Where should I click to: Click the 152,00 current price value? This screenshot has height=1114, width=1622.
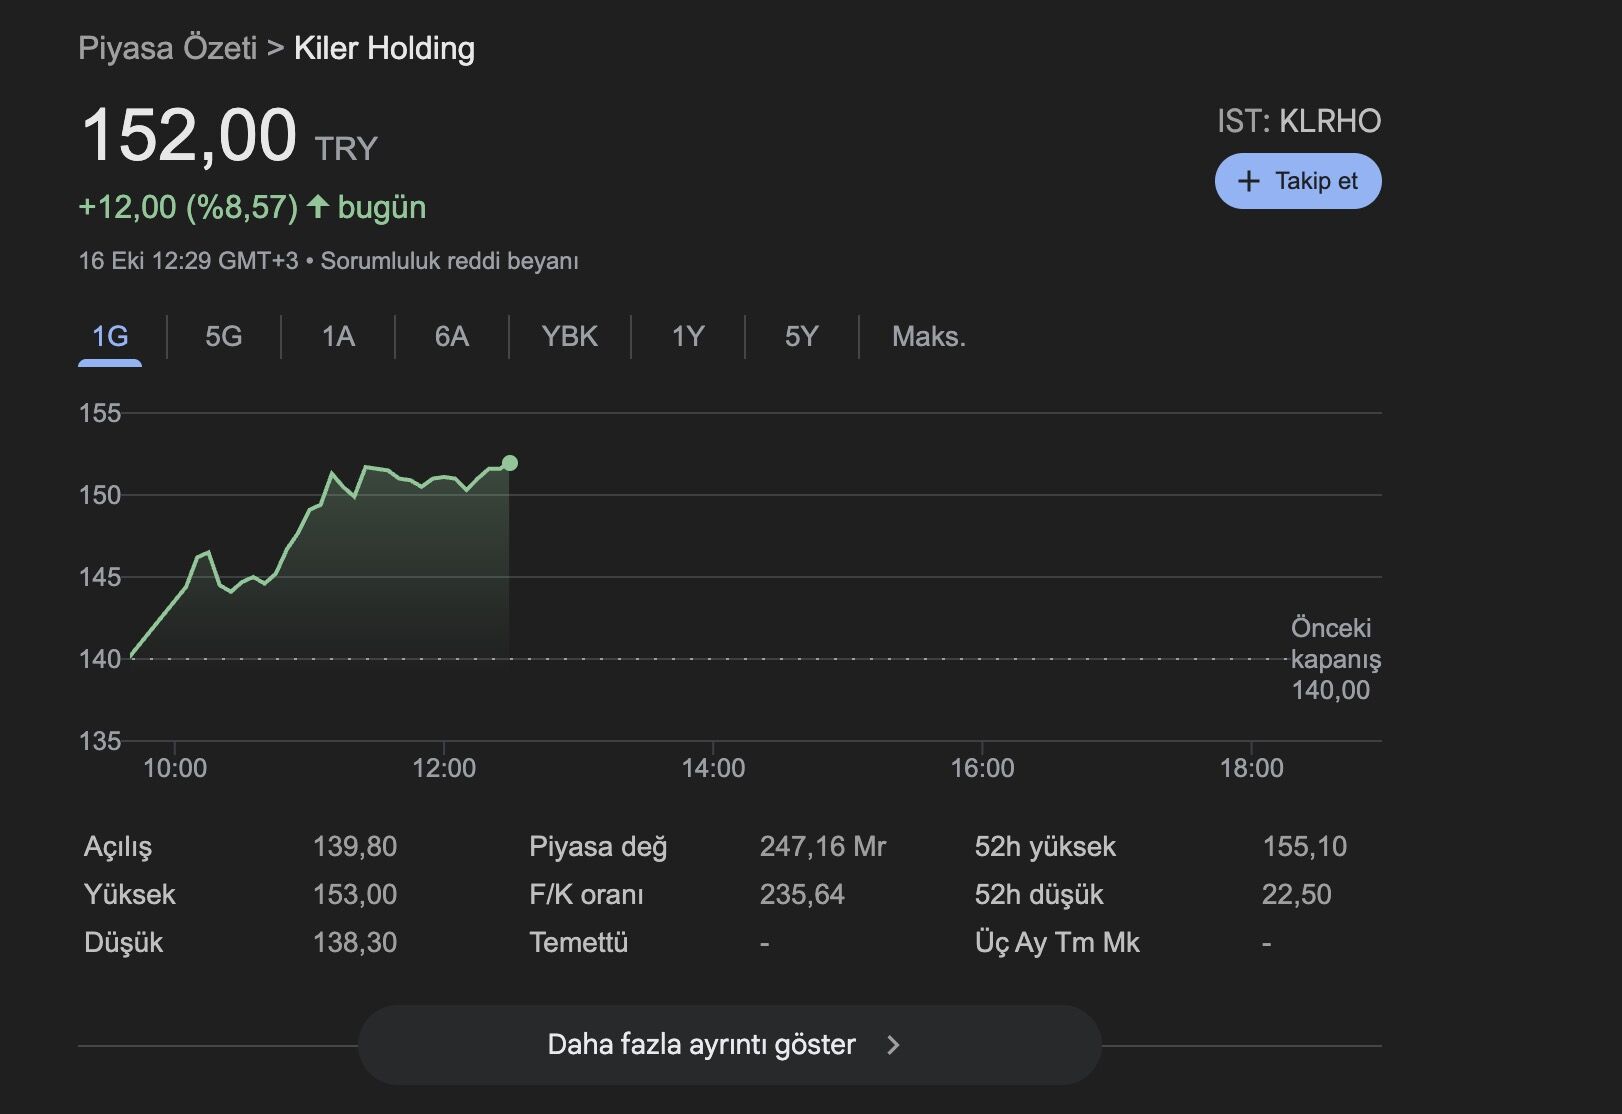189,135
